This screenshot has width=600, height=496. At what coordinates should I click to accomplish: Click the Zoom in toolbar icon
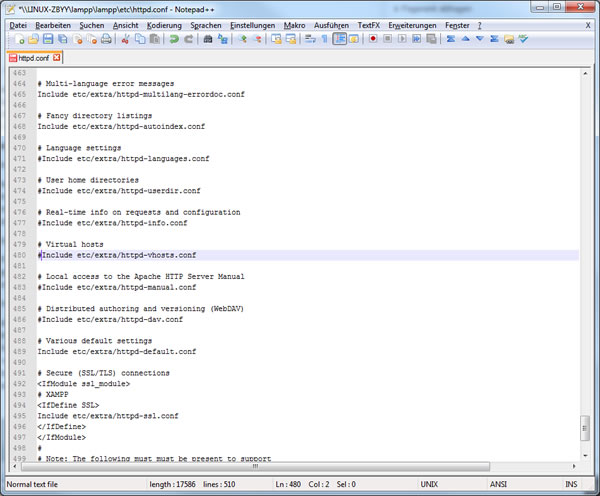pyautogui.click(x=242, y=40)
